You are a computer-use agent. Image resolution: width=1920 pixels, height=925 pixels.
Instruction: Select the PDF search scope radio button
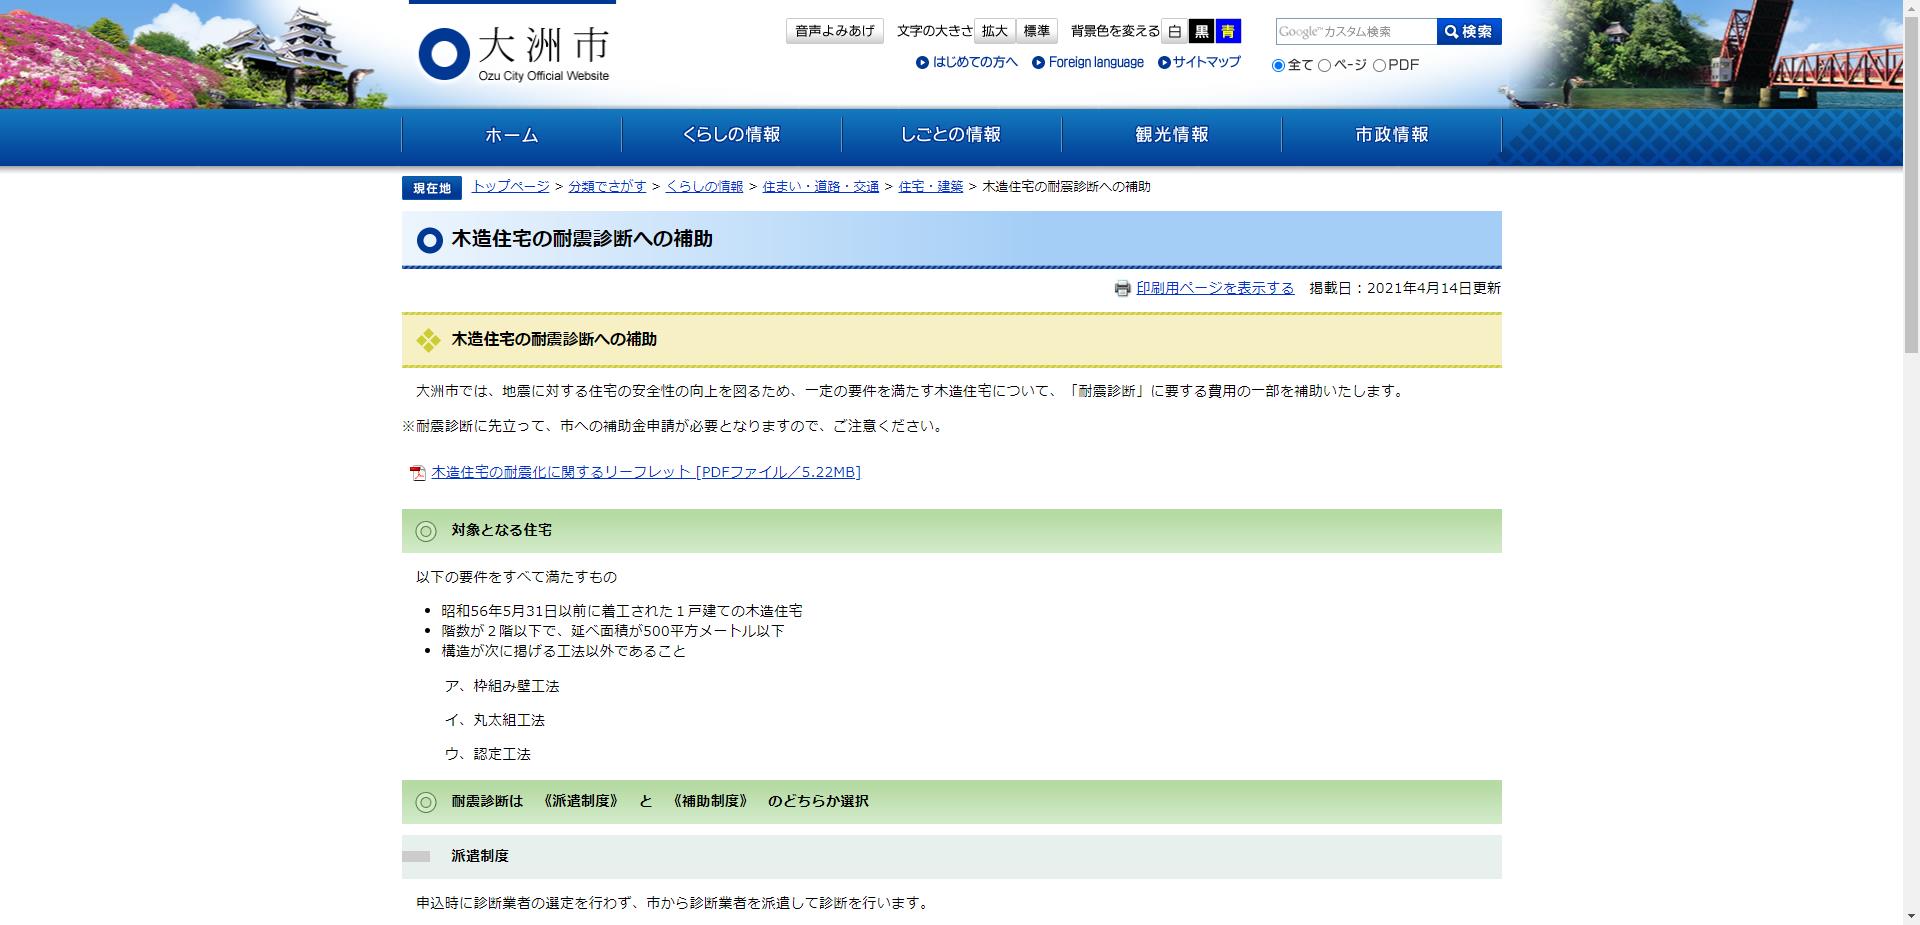point(1381,65)
